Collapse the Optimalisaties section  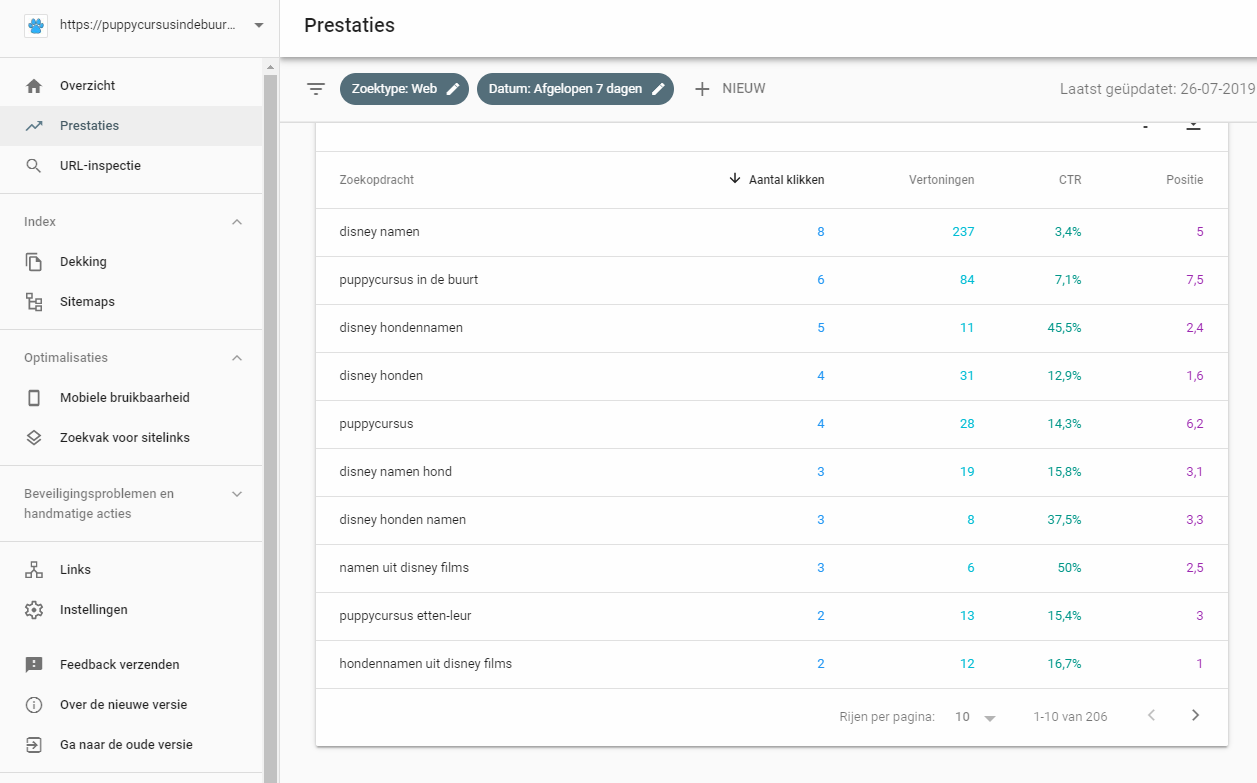(x=237, y=358)
